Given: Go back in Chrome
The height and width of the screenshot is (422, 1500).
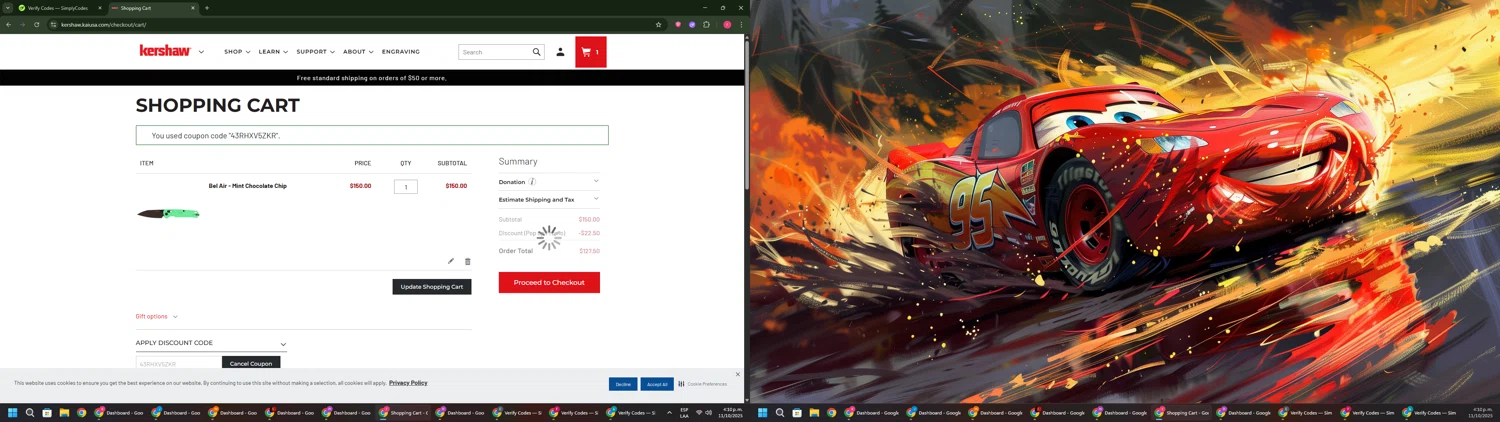Looking at the screenshot, I should 9,24.
